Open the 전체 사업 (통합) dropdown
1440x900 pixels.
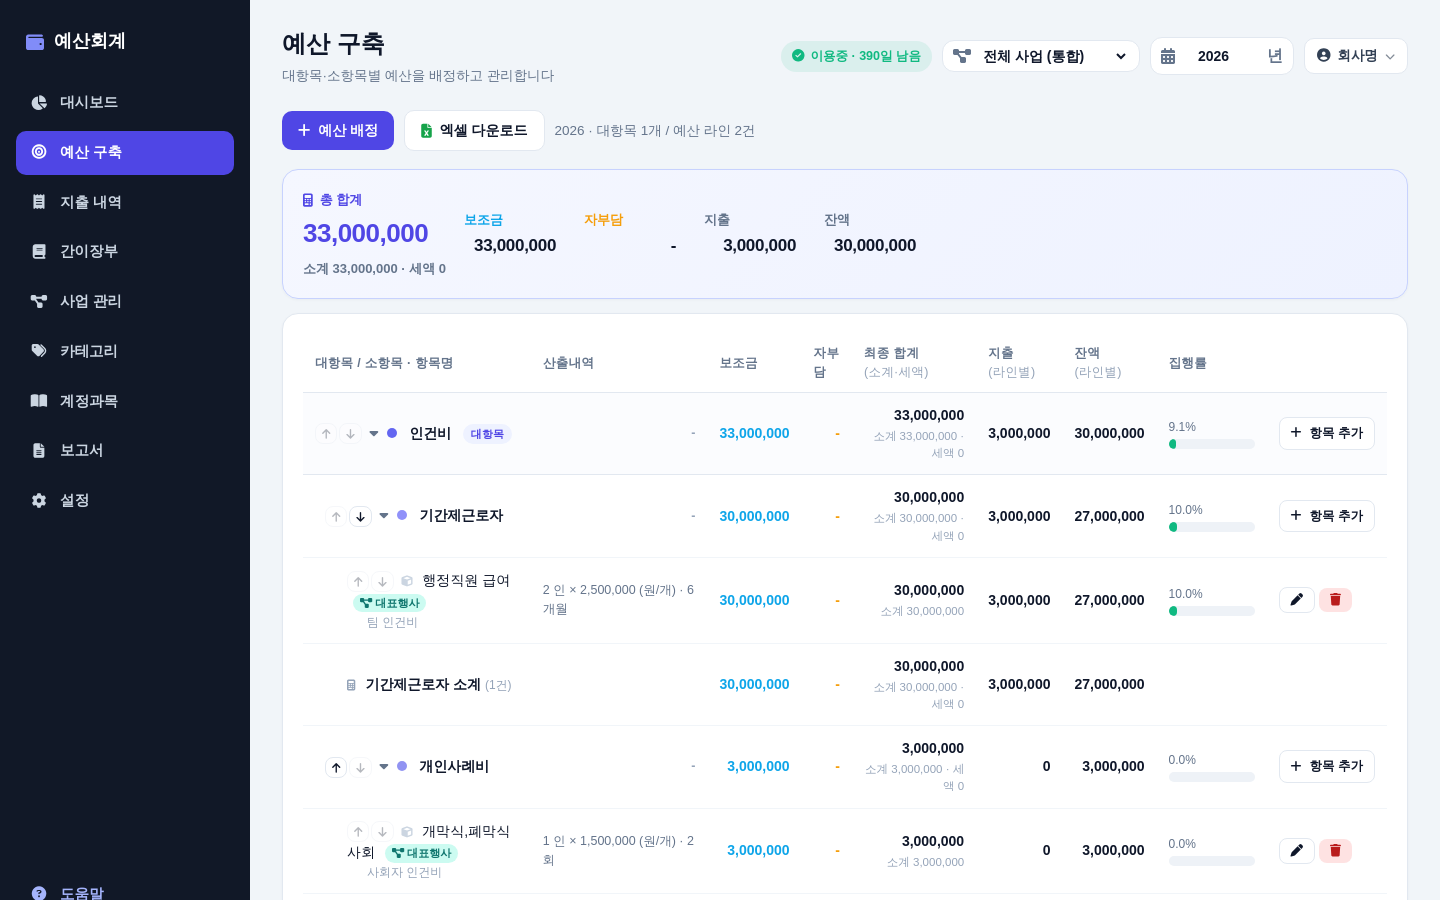pyautogui.click(x=1041, y=56)
